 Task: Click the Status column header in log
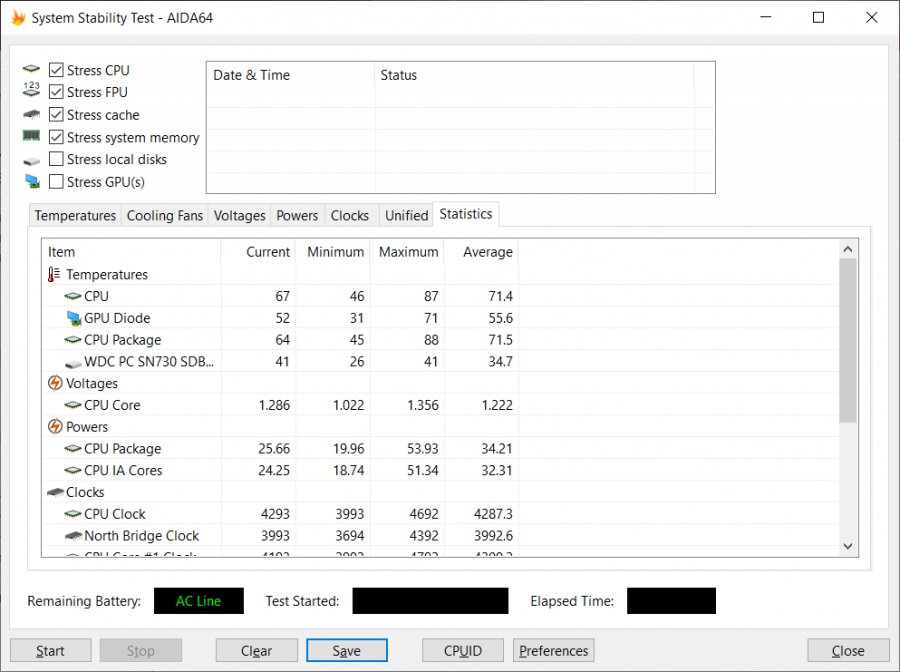pos(534,75)
